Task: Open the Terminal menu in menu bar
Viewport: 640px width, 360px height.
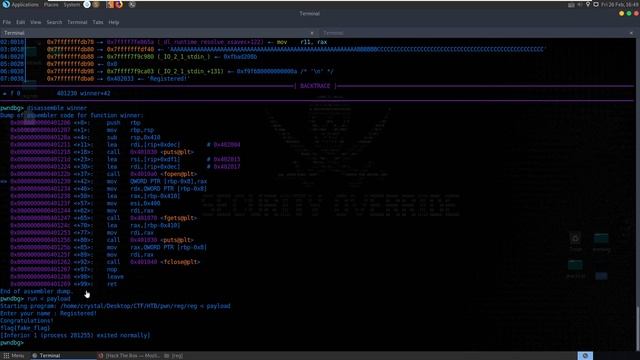Action: [x=77, y=22]
